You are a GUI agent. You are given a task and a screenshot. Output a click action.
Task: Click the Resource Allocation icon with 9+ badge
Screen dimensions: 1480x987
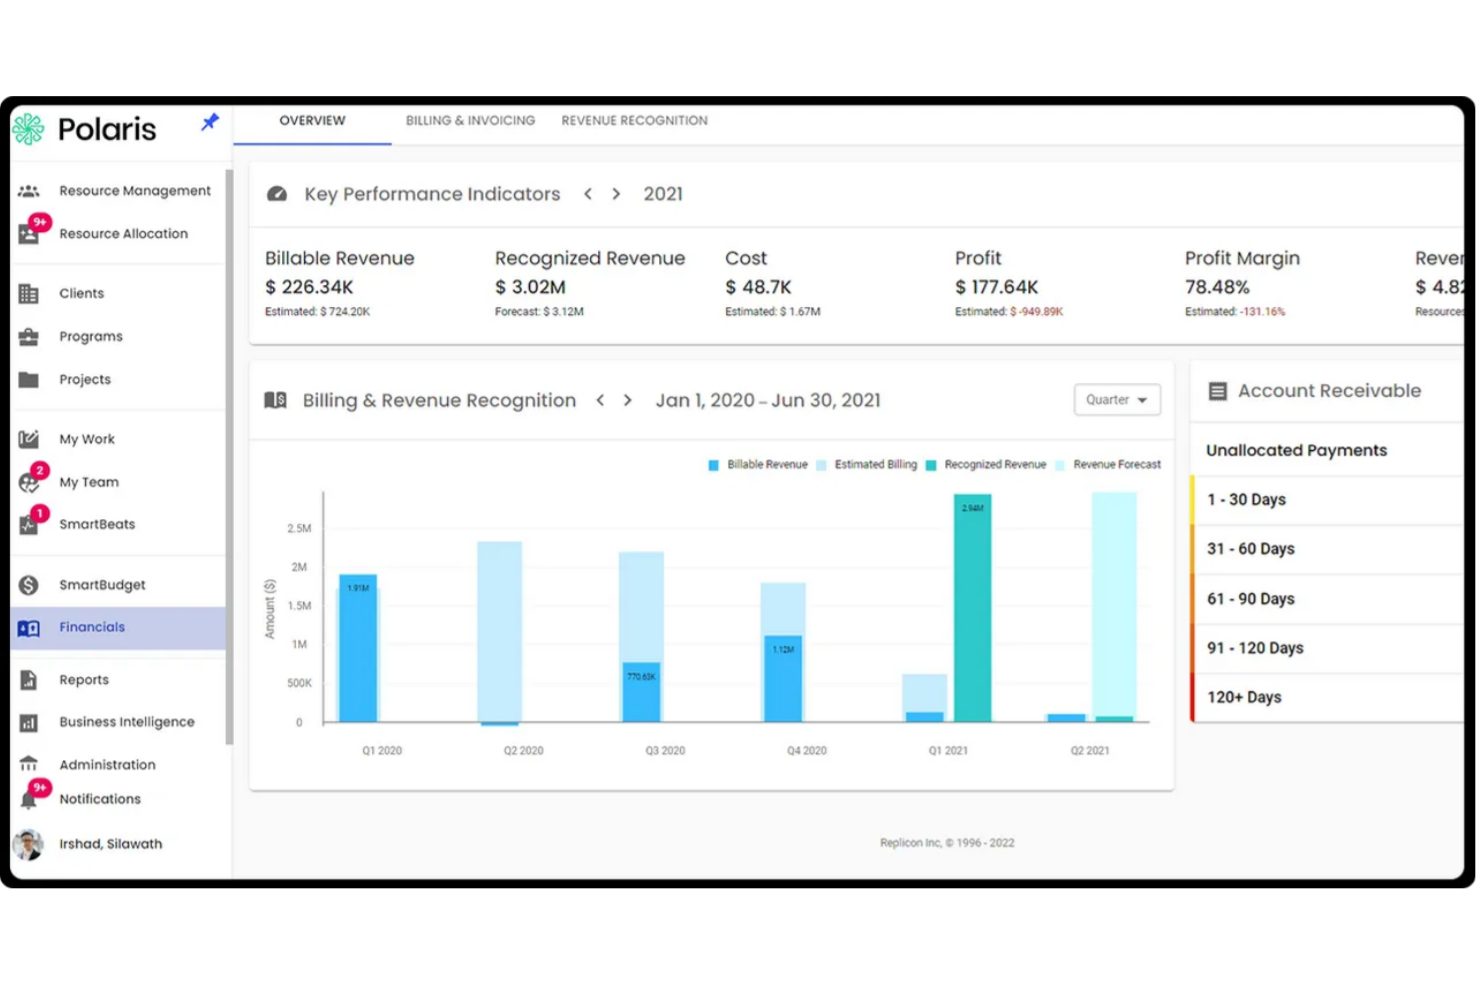pos(29,234)
